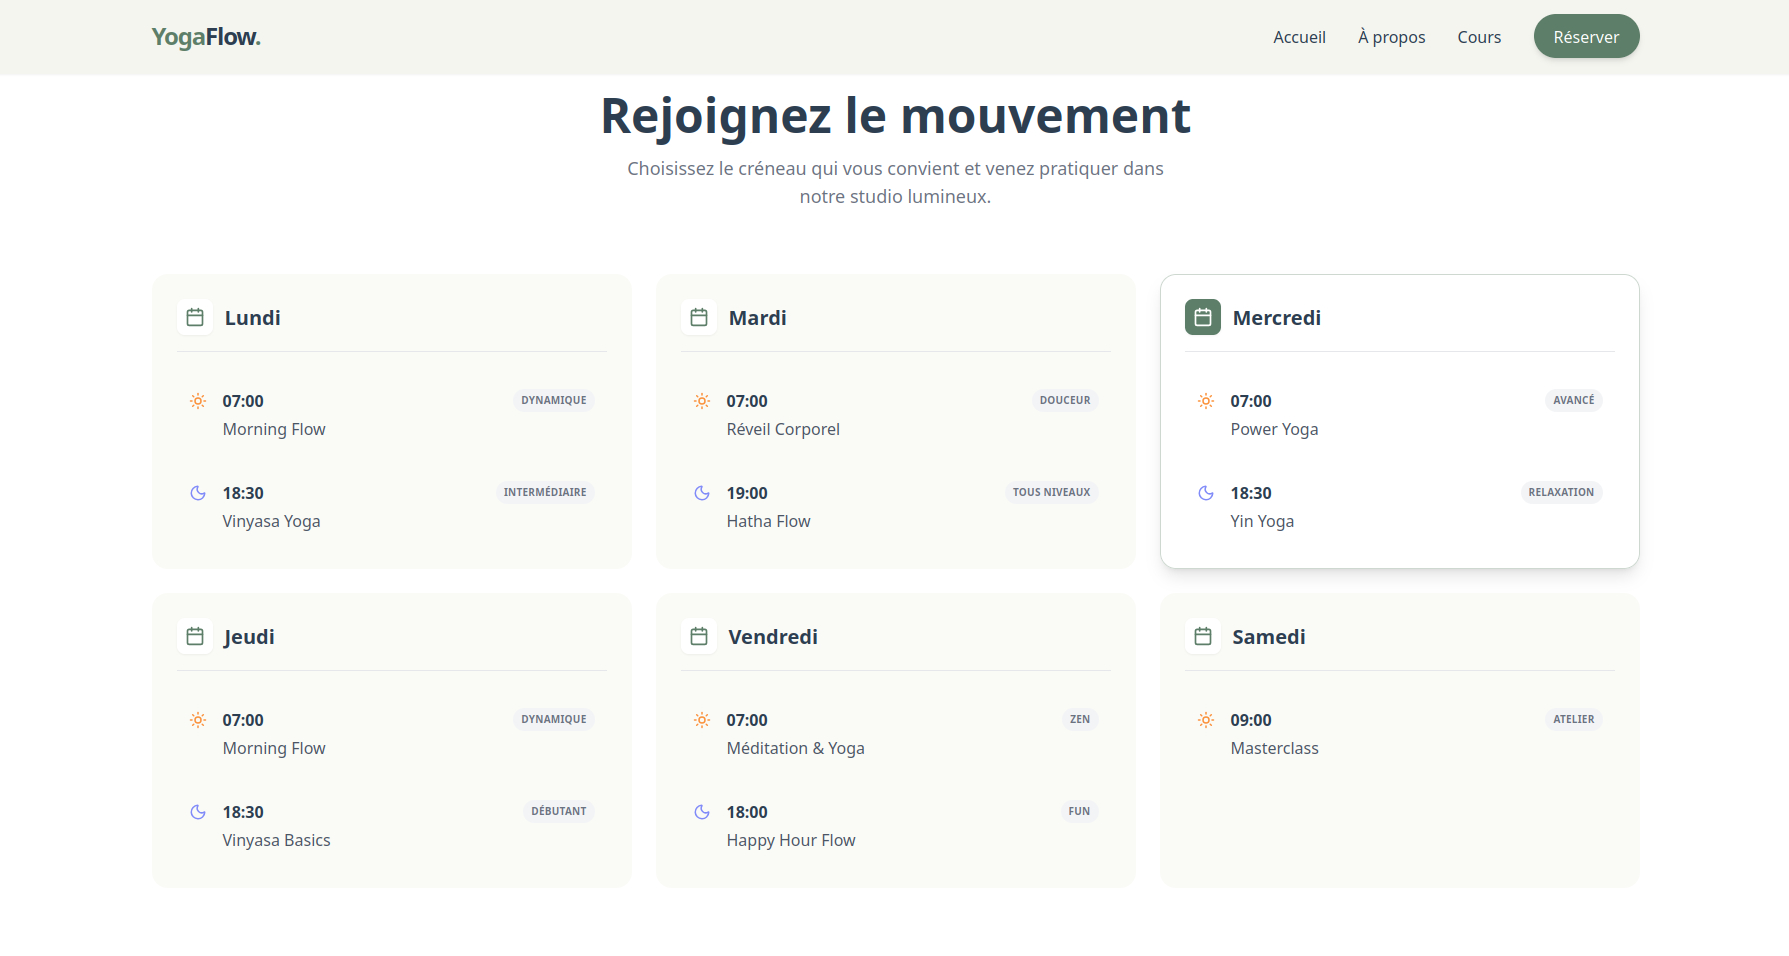This screenshot has width=1789, height=956.
Task: Click the calendar icon beside Samedi
Action: (x=1203, y=637)
